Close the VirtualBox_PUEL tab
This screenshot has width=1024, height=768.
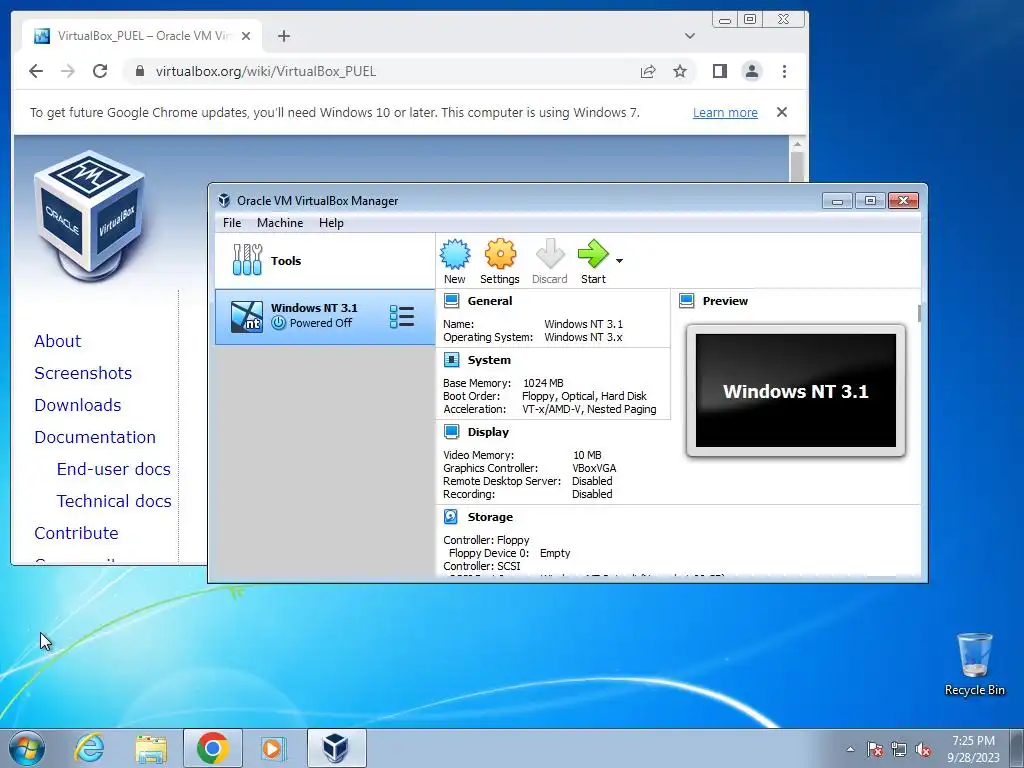pos(246,36)
